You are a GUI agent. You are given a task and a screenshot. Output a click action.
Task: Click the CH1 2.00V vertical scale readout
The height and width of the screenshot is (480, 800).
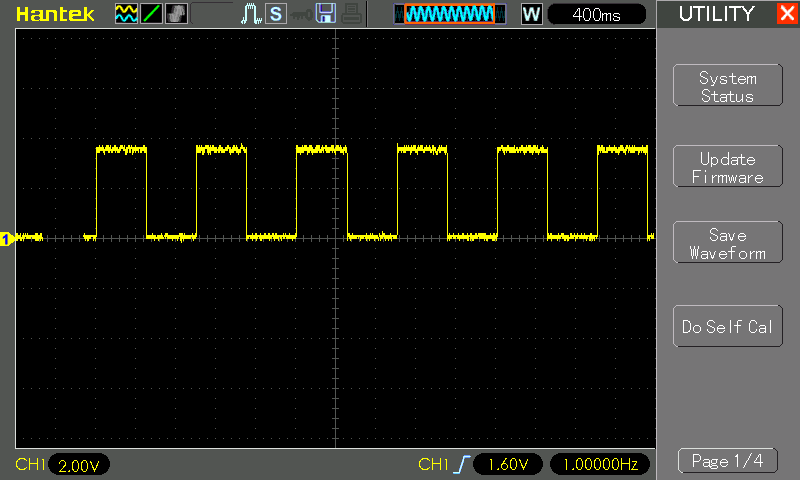click(78, 465)
